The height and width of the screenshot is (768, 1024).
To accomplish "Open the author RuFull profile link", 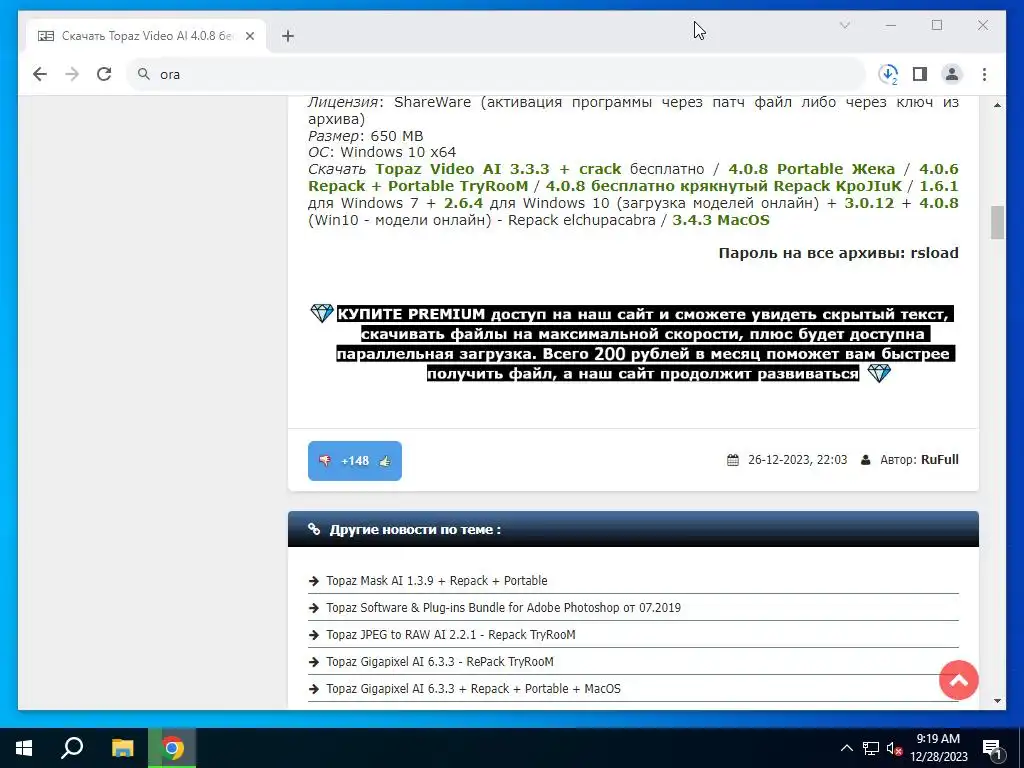I will click(x=940, y=460).
